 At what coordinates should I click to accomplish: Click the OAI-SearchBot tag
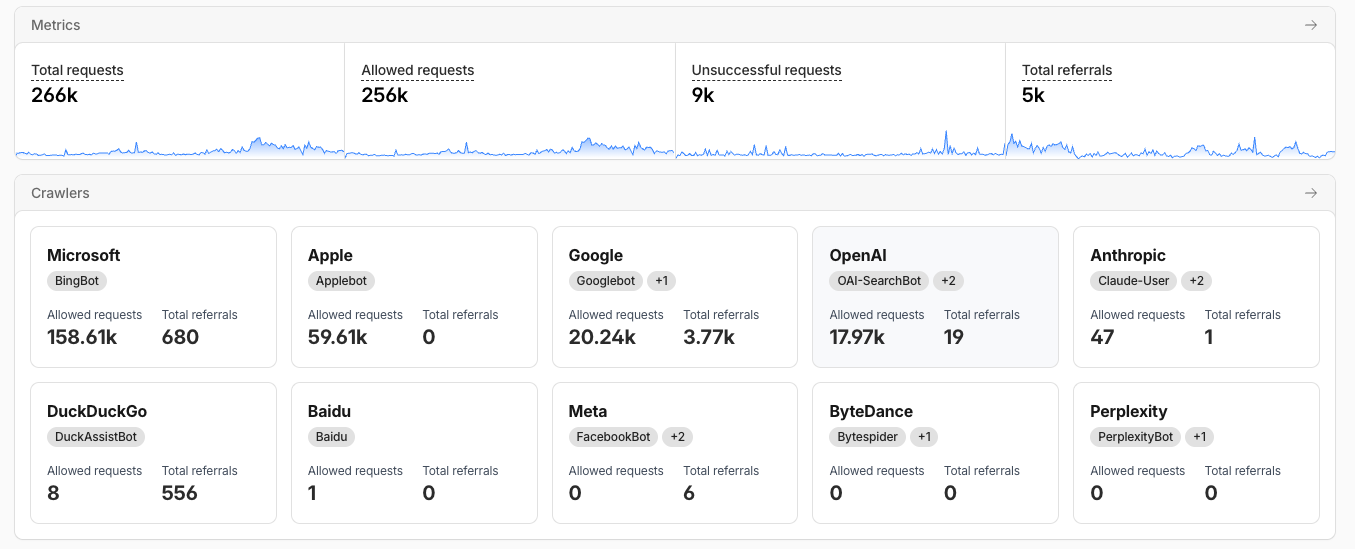(879, 281)
